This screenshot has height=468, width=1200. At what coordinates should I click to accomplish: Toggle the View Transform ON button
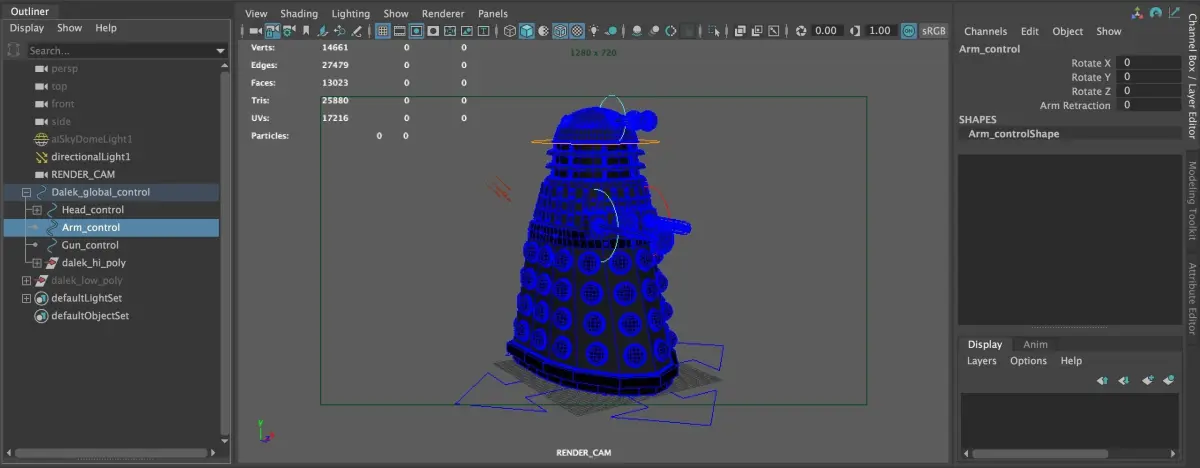pyautogui.click(x=907, y=31)
